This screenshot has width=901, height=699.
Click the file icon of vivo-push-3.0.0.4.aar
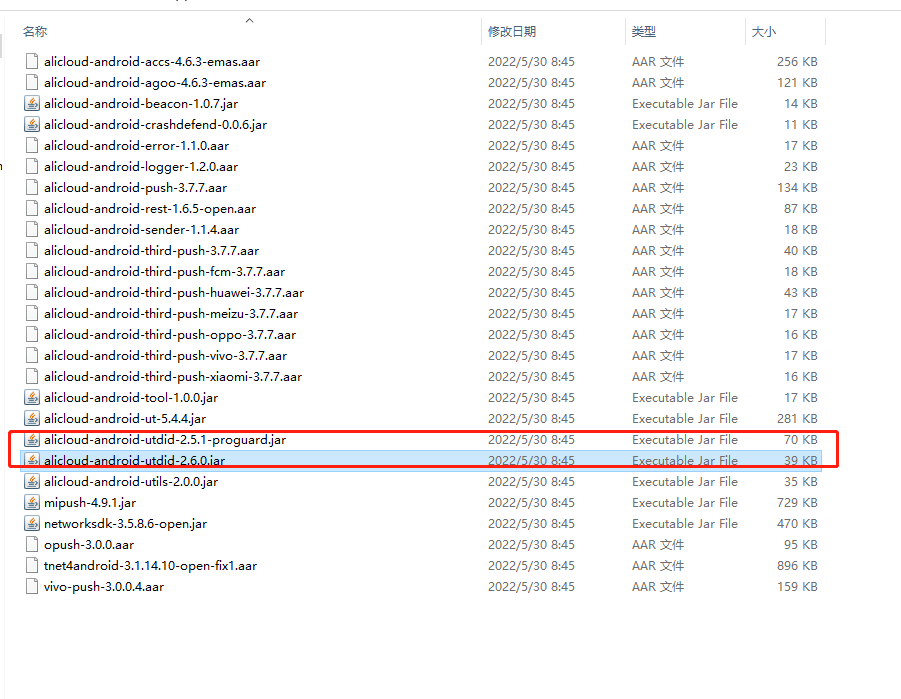pos(32,586)
